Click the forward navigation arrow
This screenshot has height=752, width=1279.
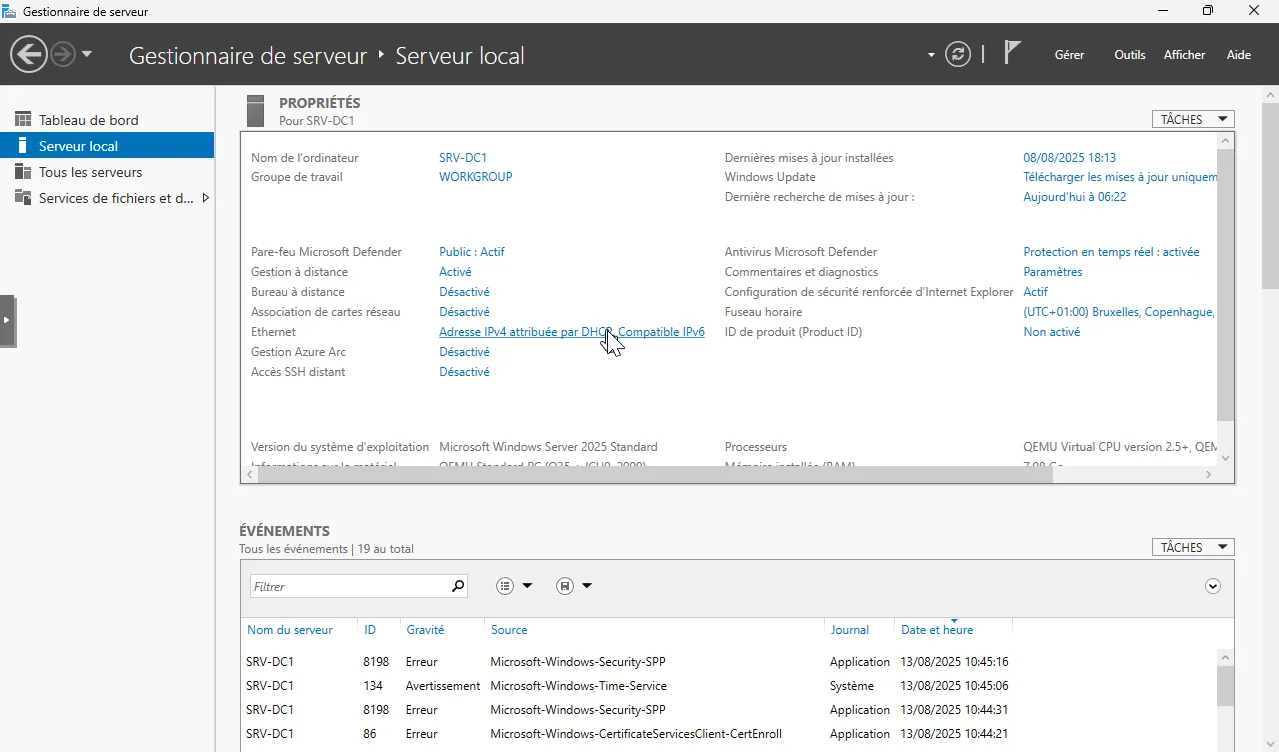[63, 54]
